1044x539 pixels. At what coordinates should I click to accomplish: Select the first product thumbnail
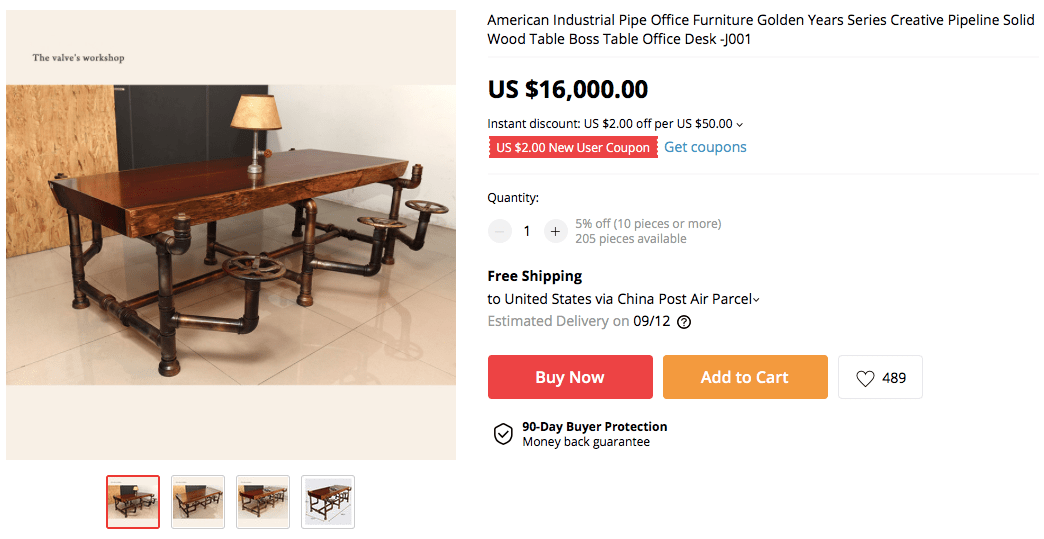[x=133, y=502]
